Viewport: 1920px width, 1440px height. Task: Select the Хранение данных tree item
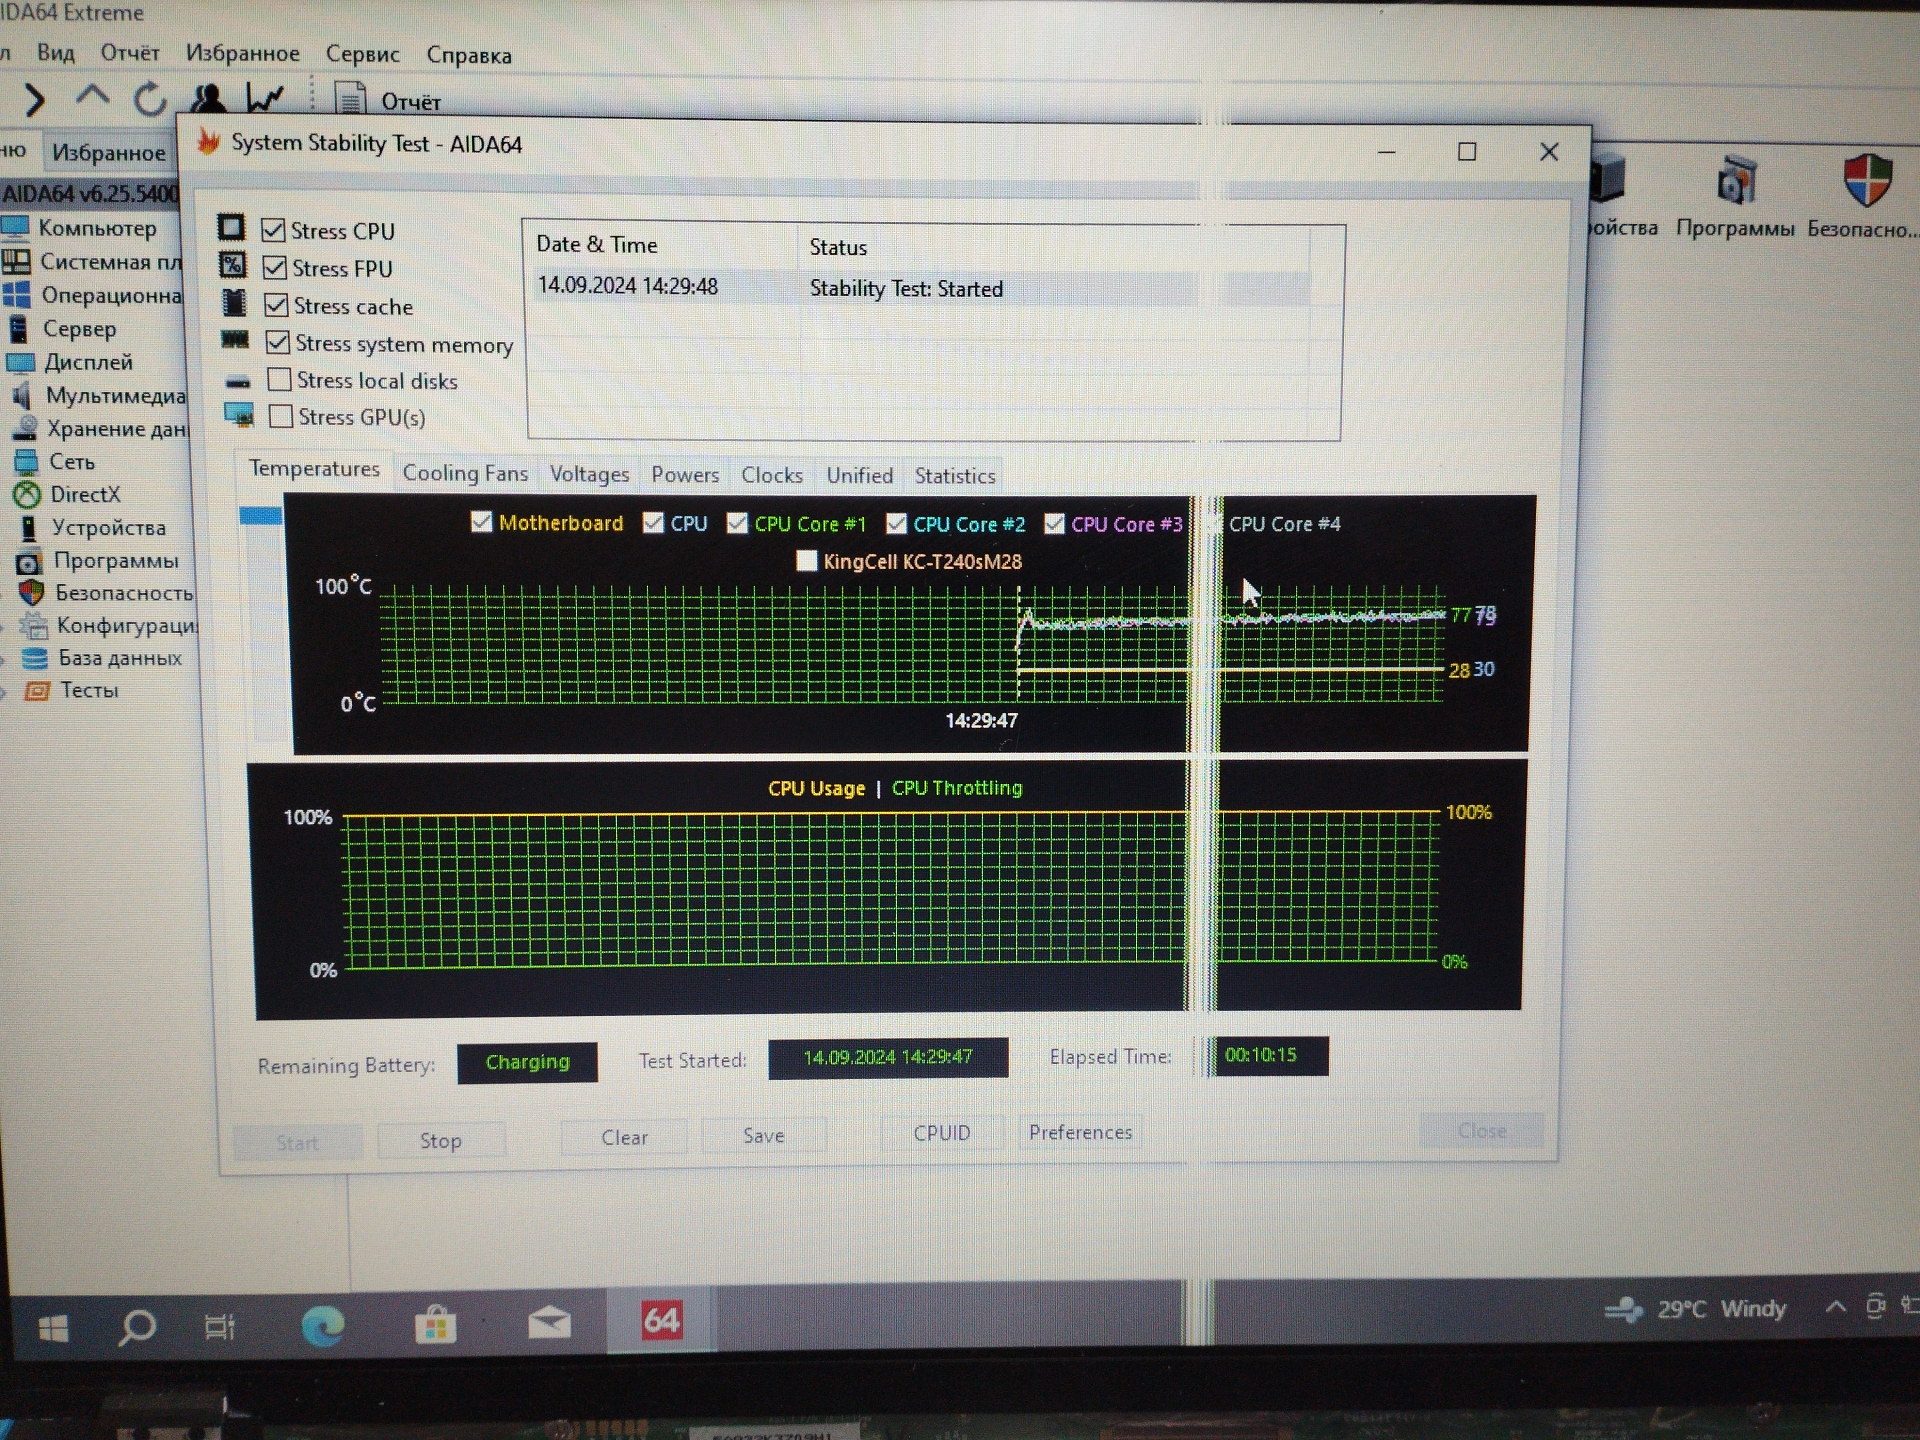(x=99, y=428)
